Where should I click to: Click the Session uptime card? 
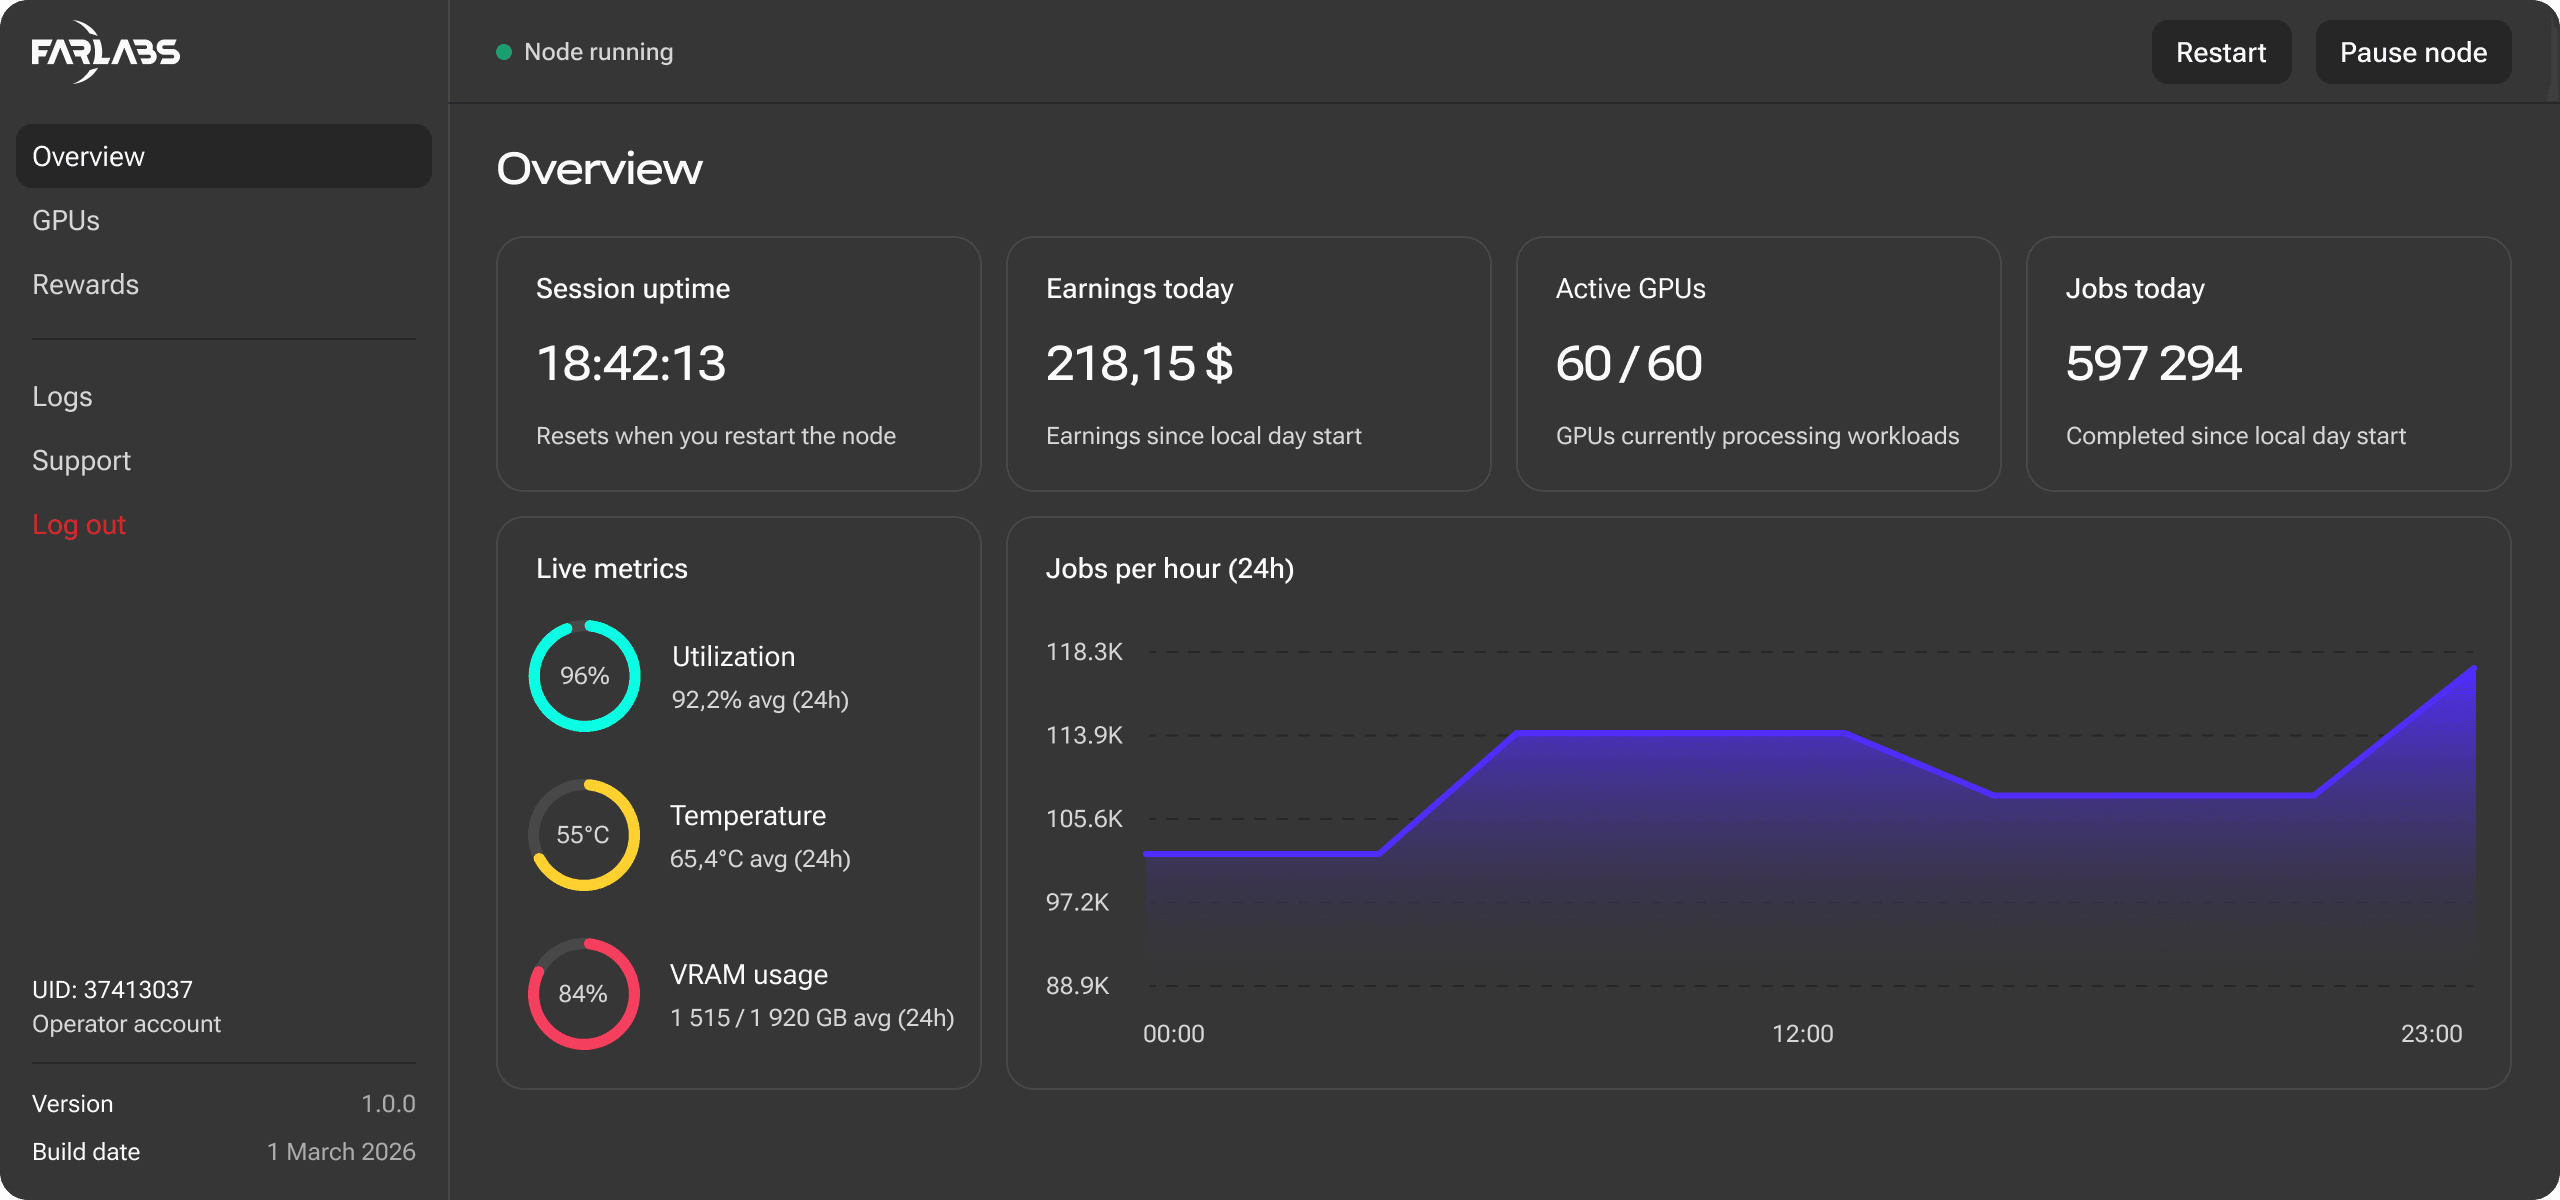738,364
